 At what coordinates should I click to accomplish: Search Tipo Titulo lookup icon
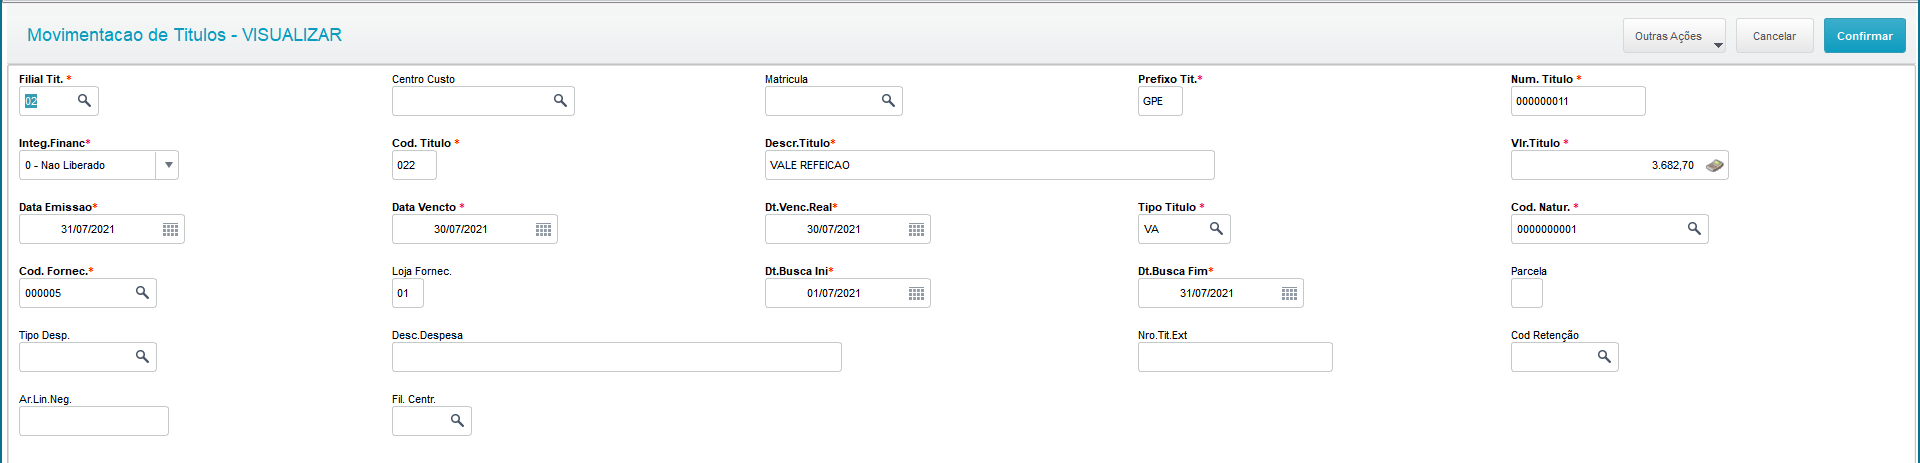[x=1216, y=229]
